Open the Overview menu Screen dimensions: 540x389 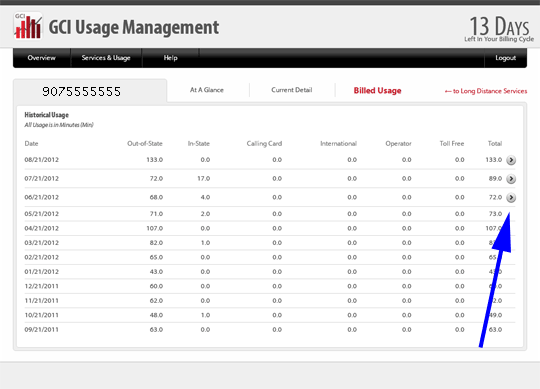[41, 58]
